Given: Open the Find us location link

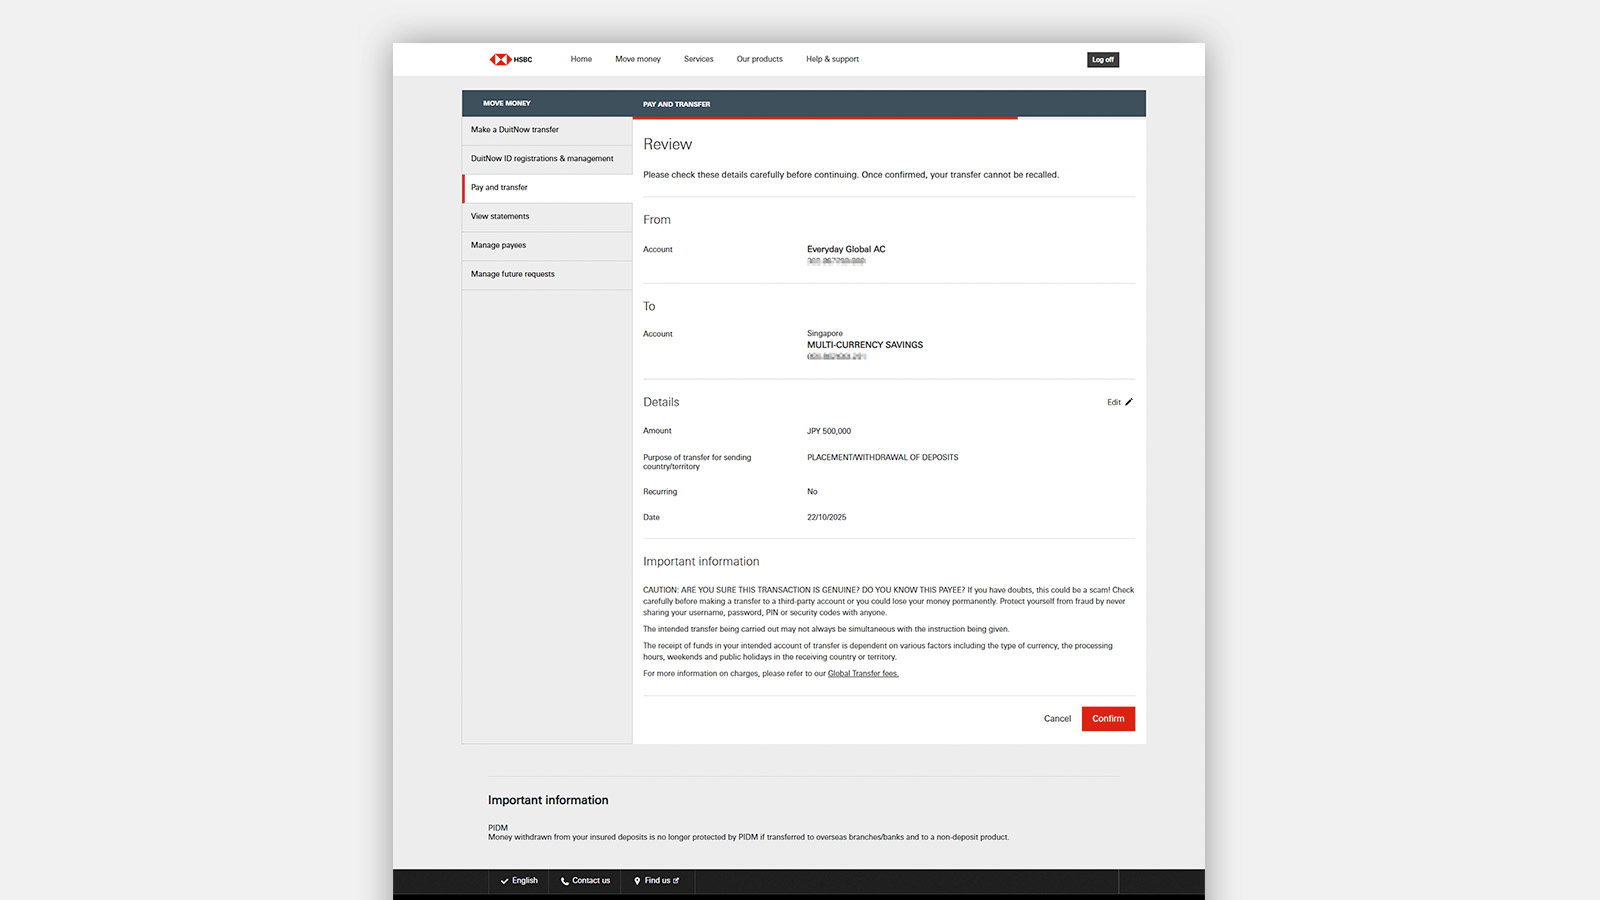Looking at the screenshot, I should click(x=657, y=881).
